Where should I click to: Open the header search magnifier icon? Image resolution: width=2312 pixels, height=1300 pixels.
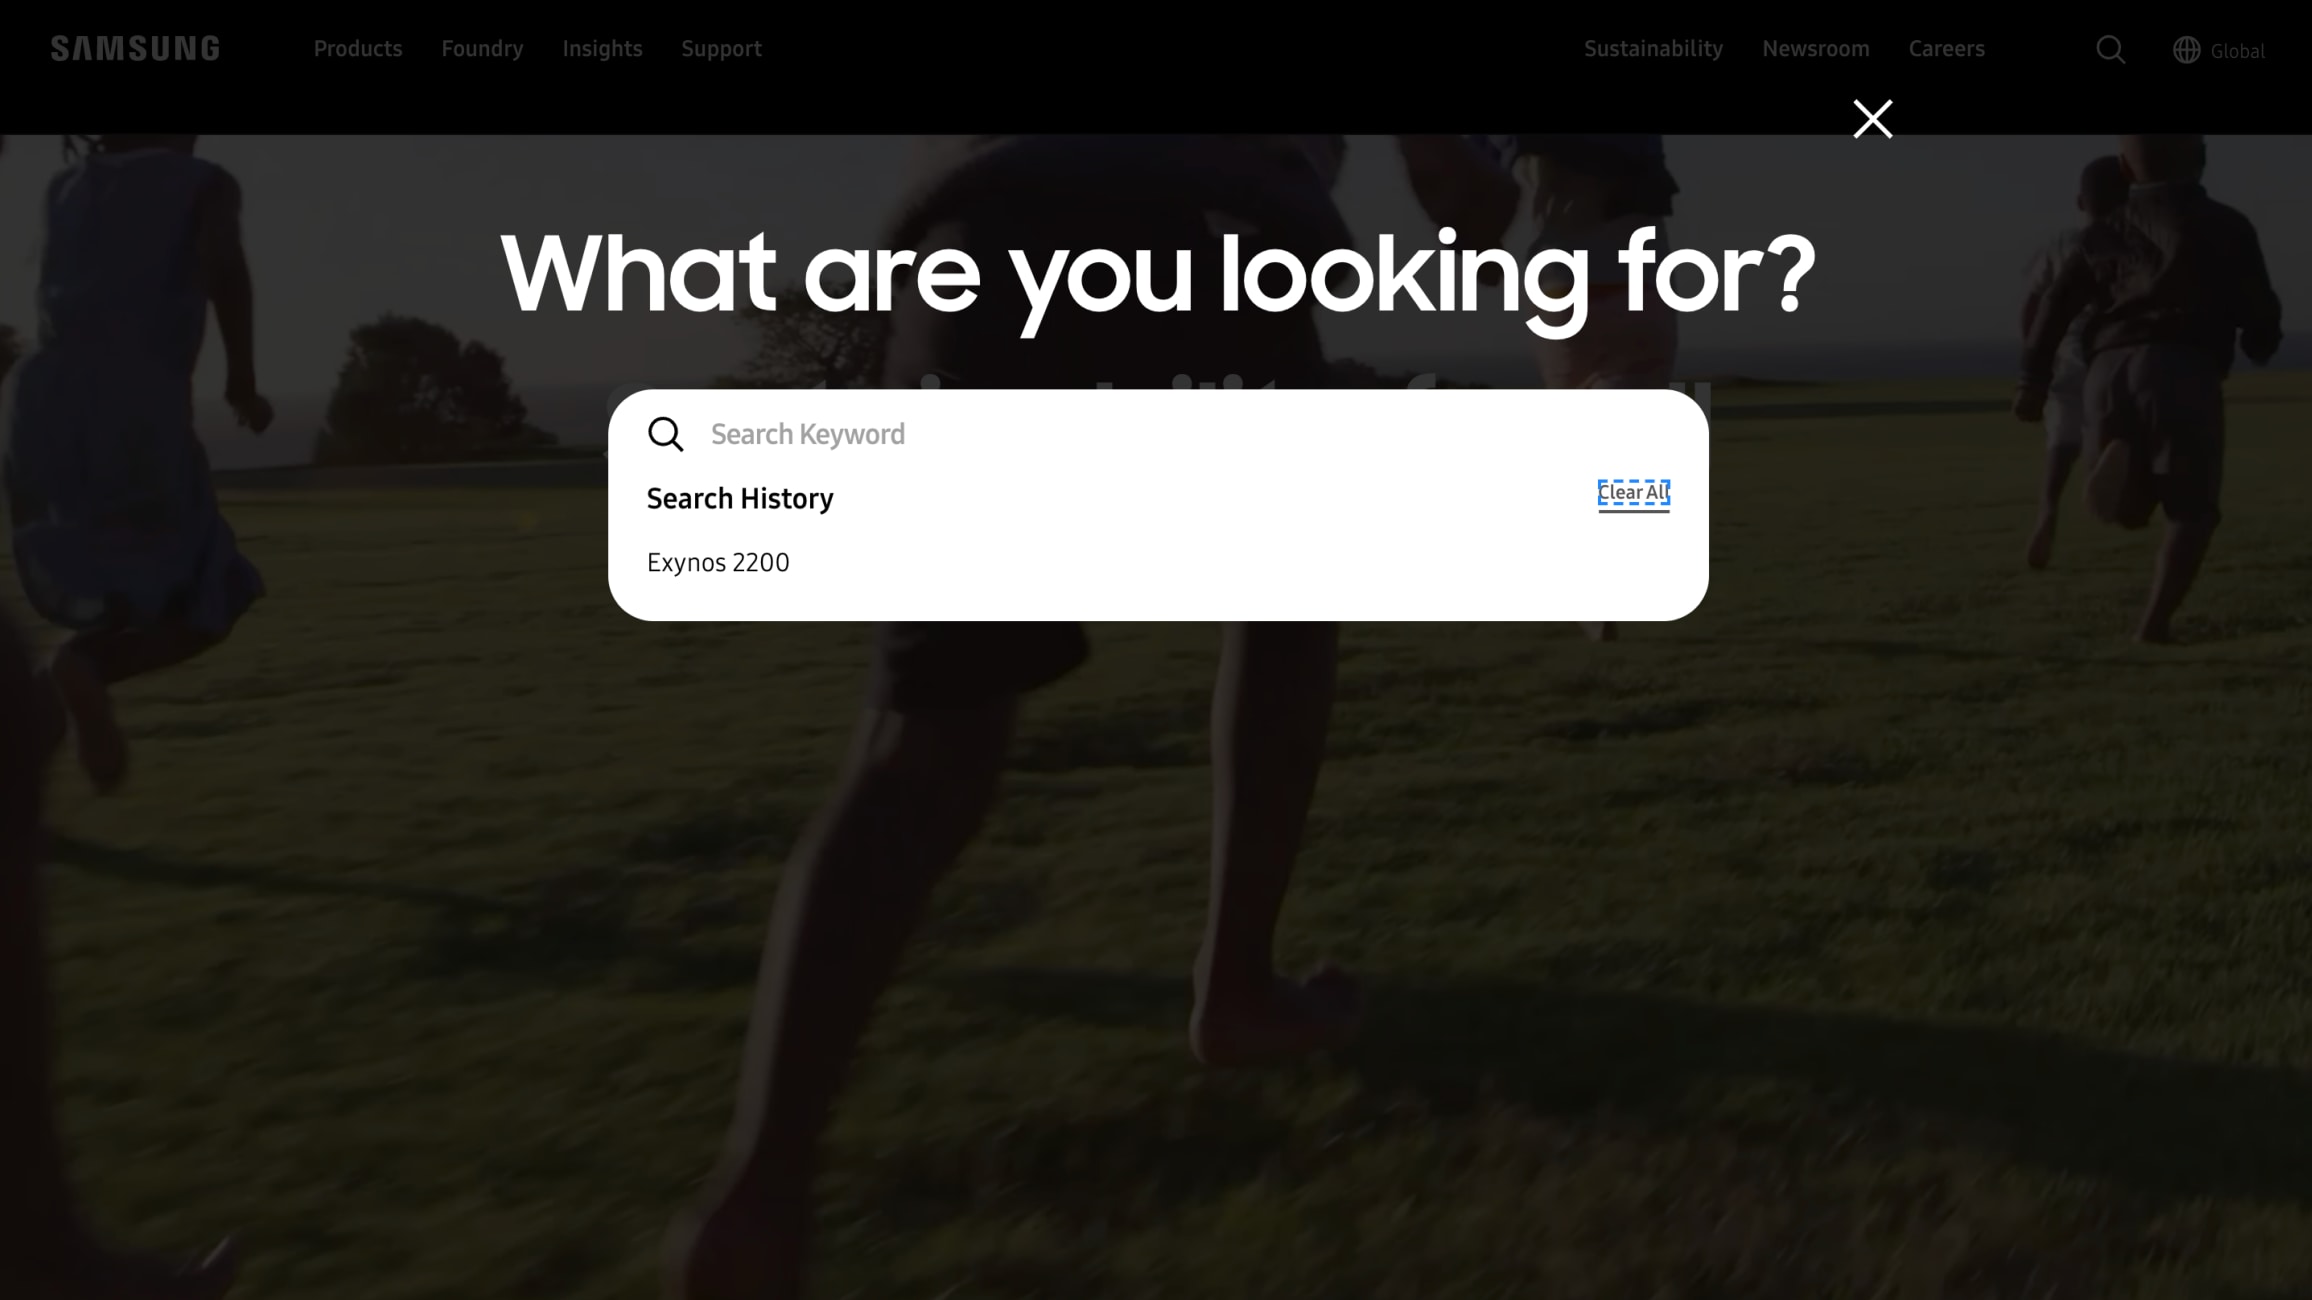point(2110,49)
